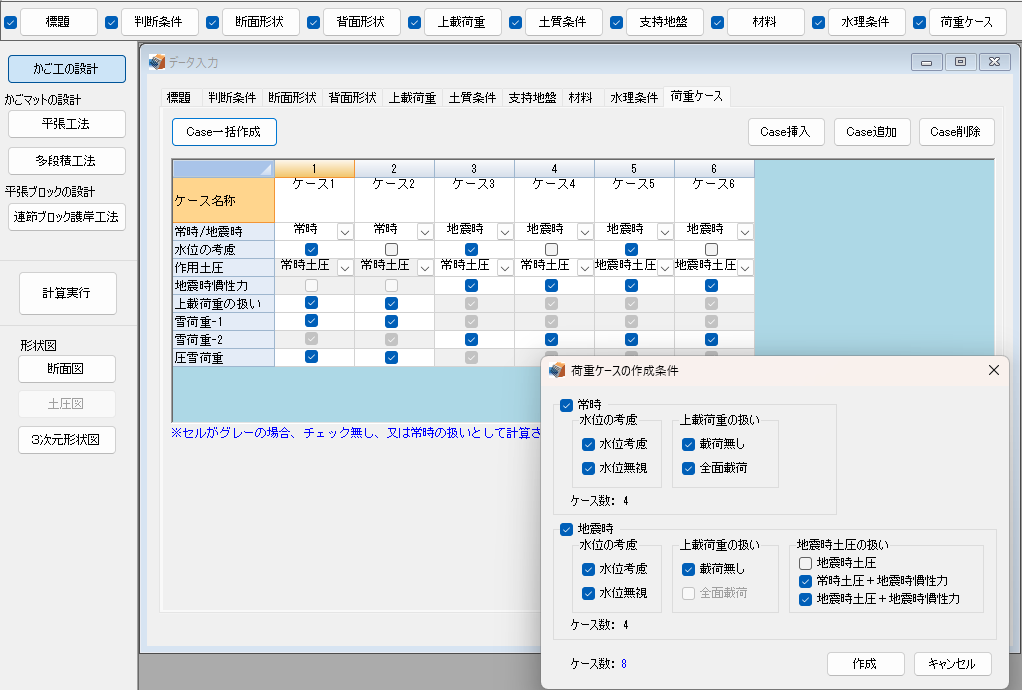
Task: Open 作用土圧 dropdown for ケース1
Action: pyautogui.click(x=345, y=268)
